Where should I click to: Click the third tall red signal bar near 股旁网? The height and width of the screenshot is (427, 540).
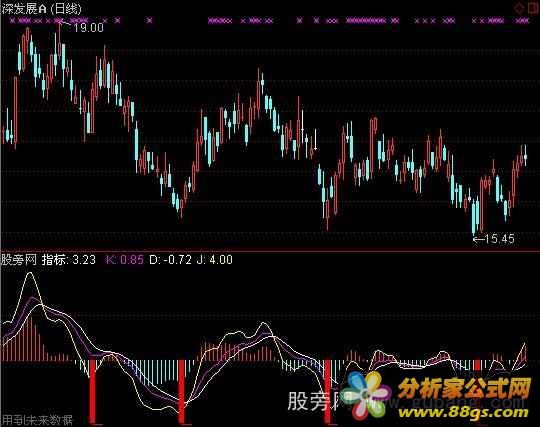click(x=328, y=391)
